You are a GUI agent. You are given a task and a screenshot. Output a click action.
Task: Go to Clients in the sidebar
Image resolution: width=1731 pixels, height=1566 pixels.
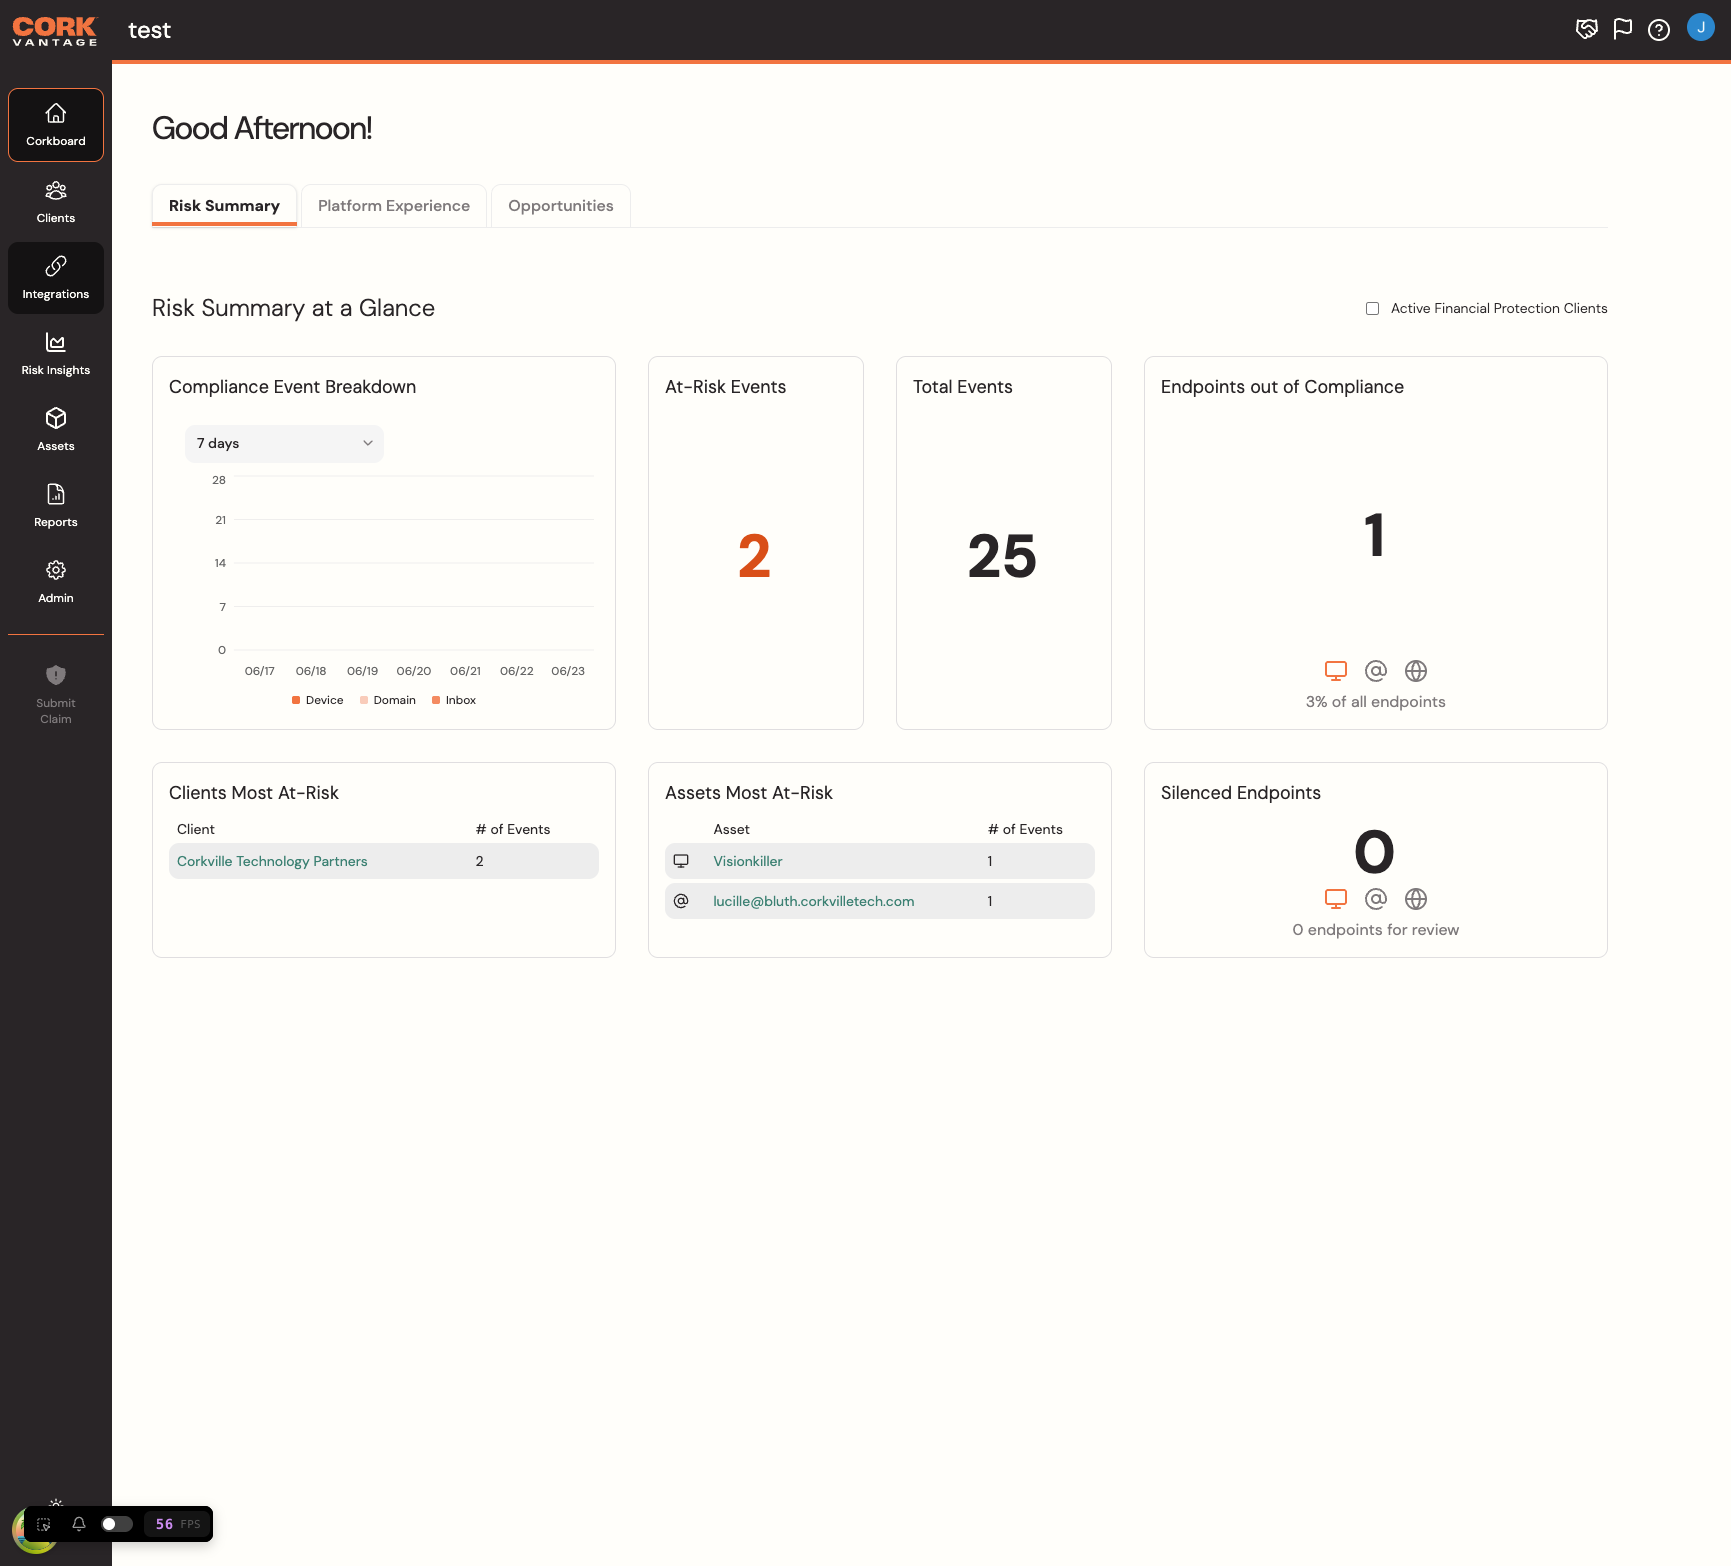56,201
